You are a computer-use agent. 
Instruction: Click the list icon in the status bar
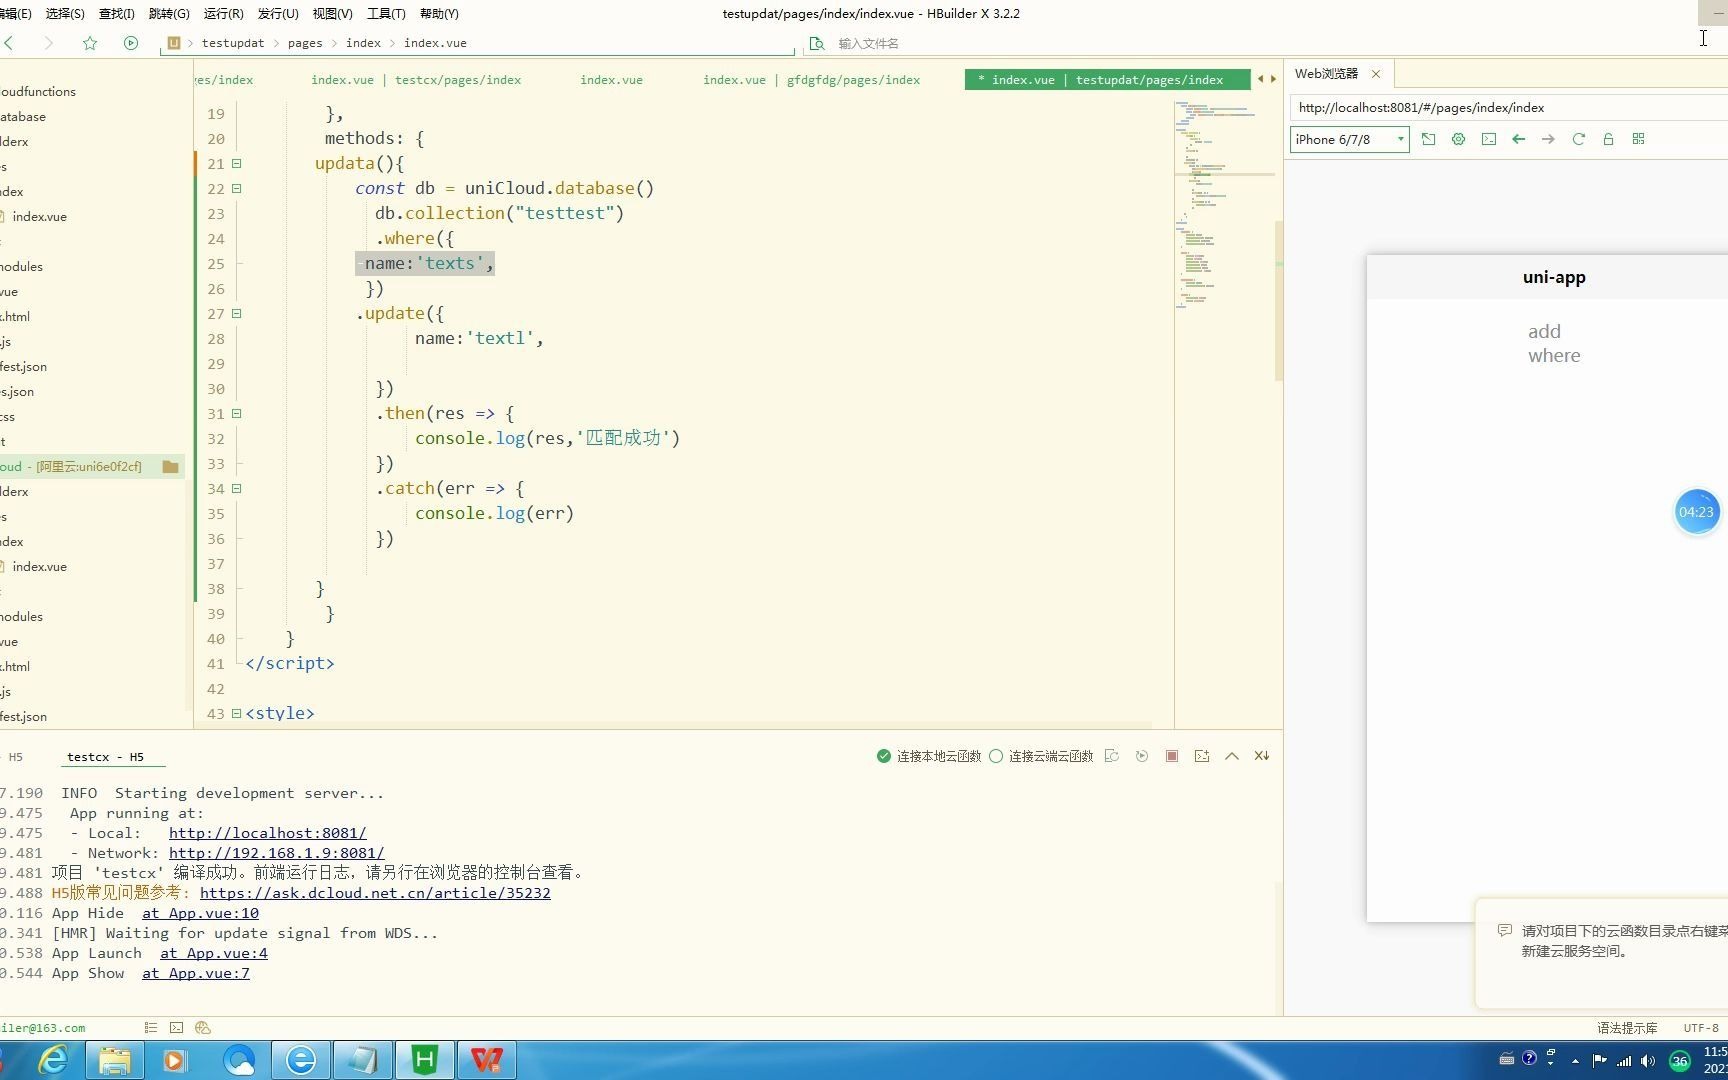(x=151, y=1027)
